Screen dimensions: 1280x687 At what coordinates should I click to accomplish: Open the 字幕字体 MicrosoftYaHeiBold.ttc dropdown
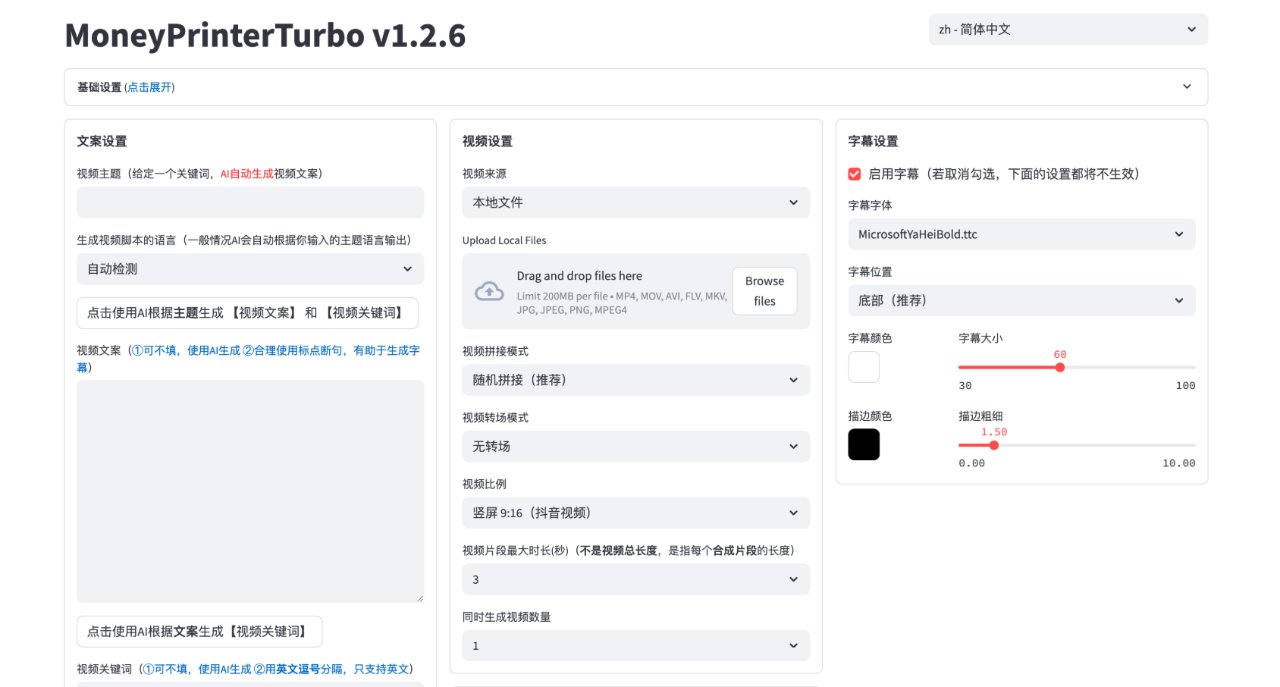(1021, 234)
